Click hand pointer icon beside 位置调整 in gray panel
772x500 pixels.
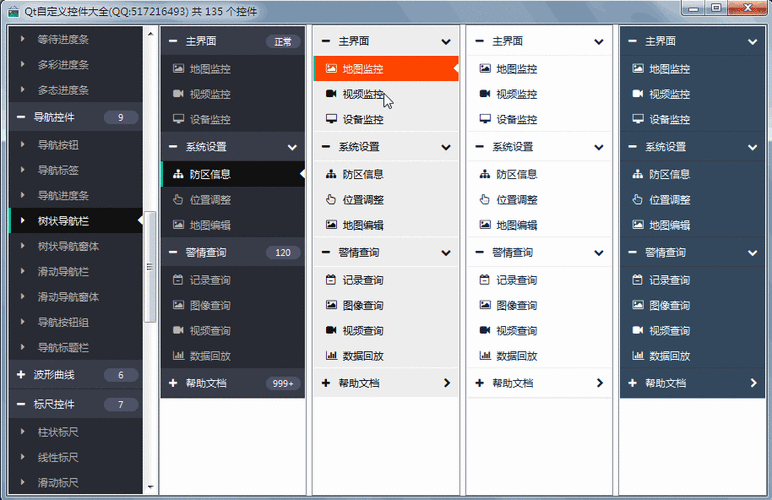331,199
